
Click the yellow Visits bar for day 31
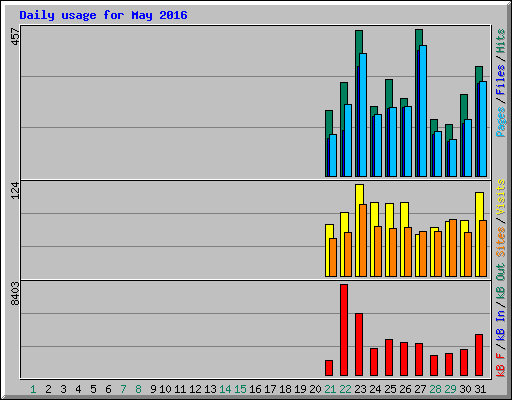479,206
